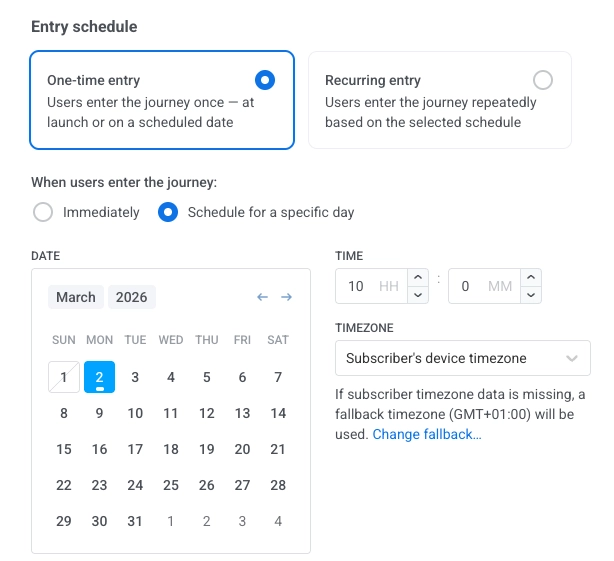614x561 pixels.
Task: Click the minutes input field
Action: click(x=484, y=286)
